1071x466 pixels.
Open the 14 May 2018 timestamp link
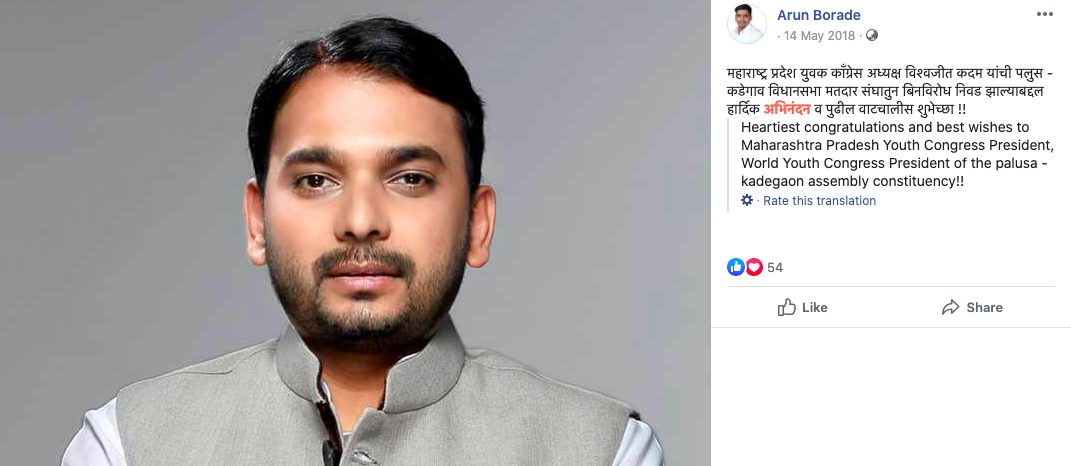click(x=819, y=36)
